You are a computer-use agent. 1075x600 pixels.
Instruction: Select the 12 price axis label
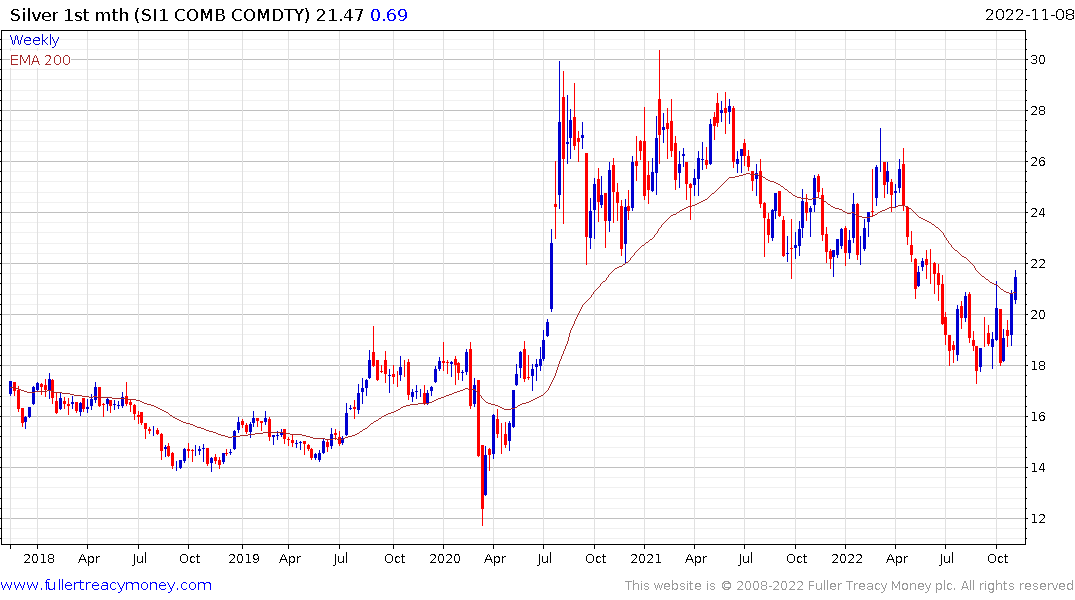tap(1037, 518)
